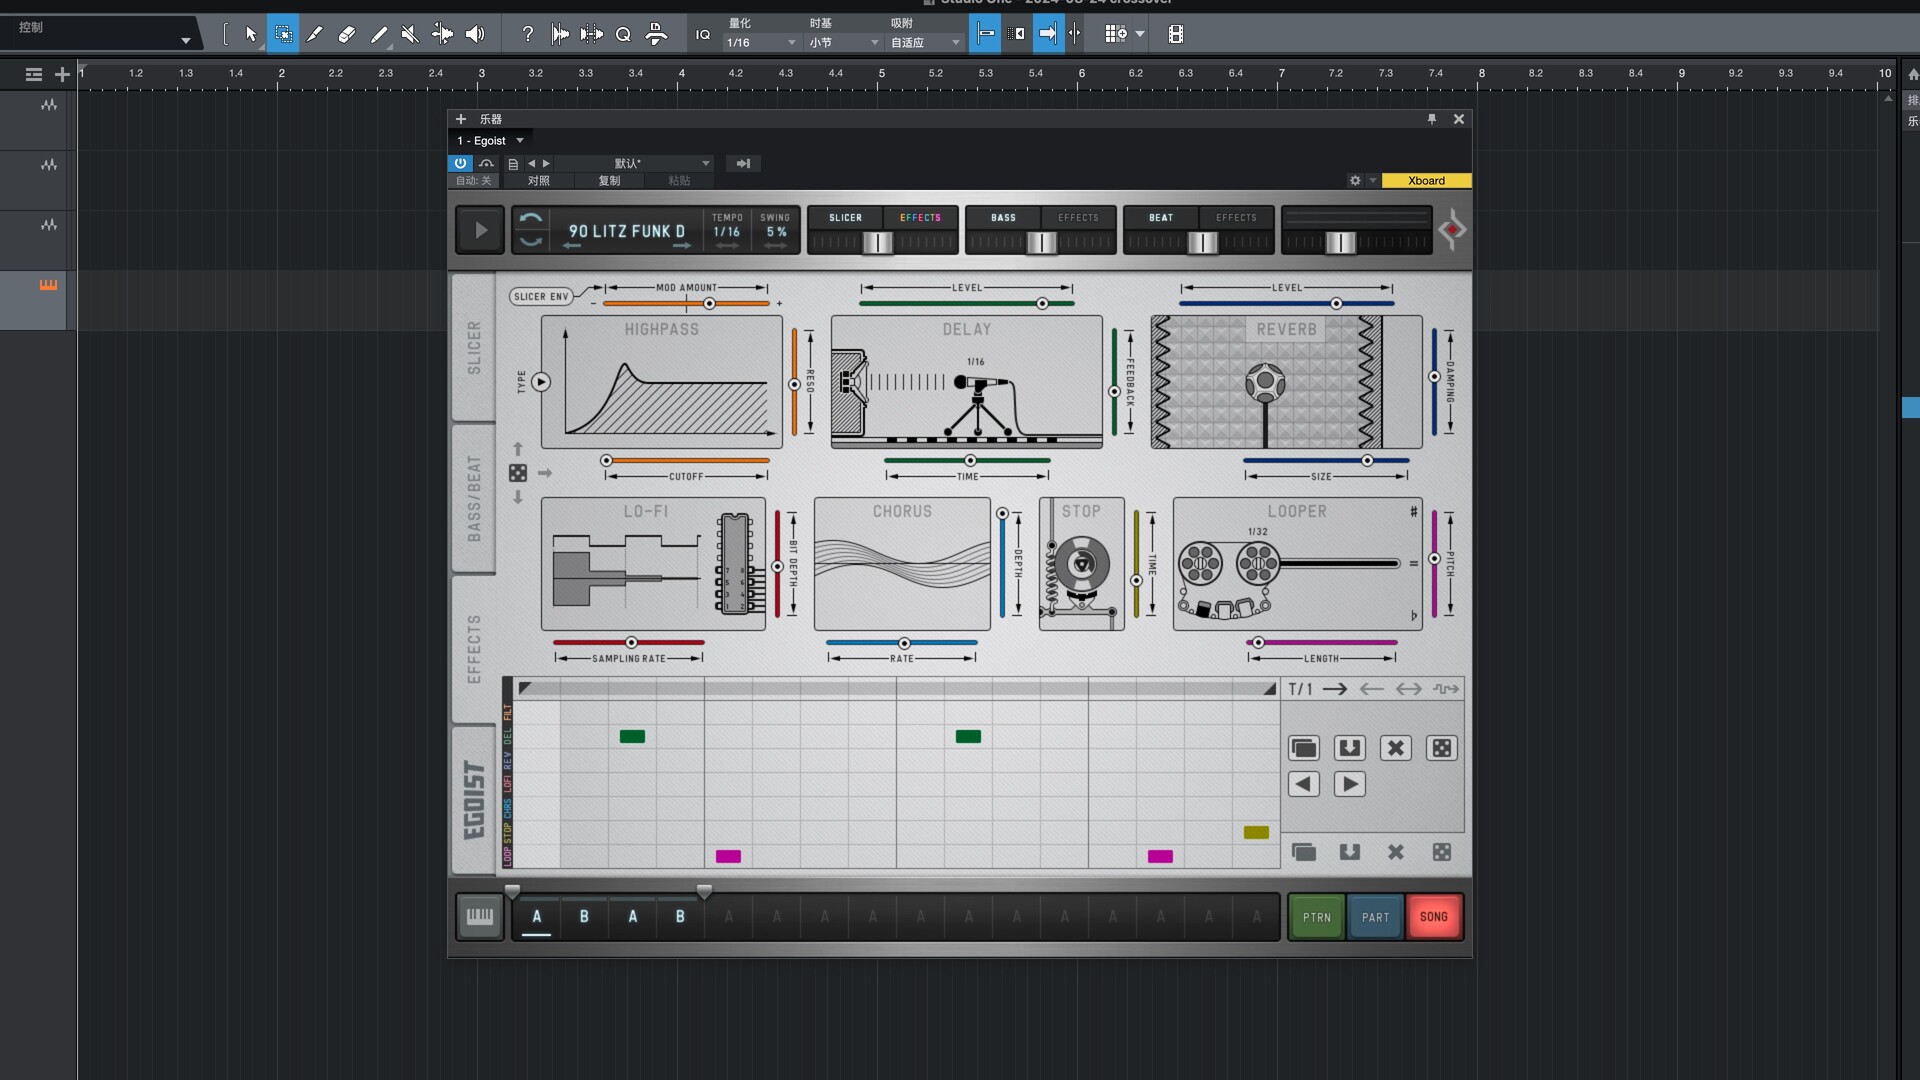
Task: Adjust the SLICER volume fader handle
Action: click(877, 242)
